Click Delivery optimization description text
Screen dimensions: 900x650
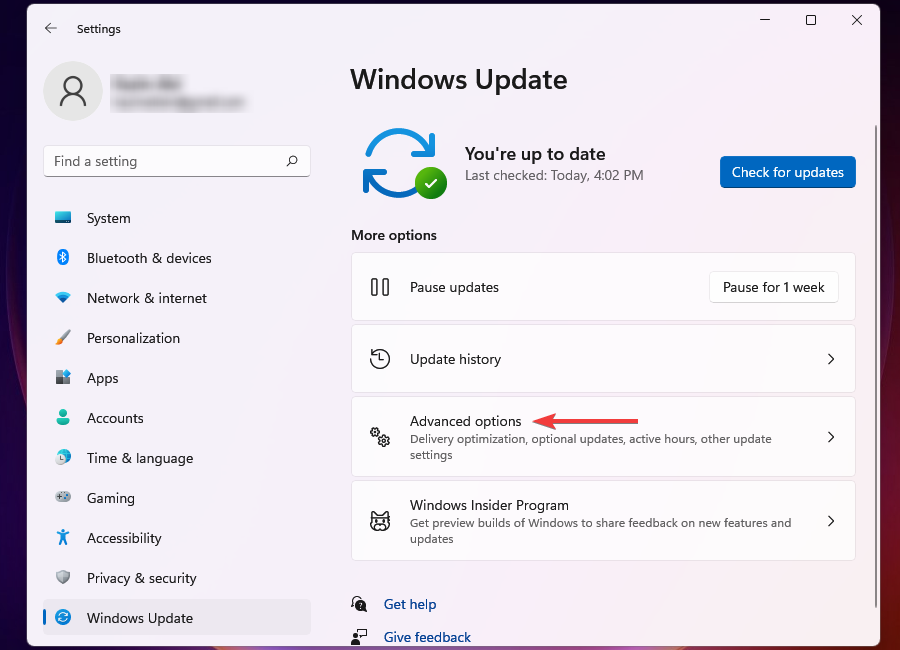(x=591, y=447)
